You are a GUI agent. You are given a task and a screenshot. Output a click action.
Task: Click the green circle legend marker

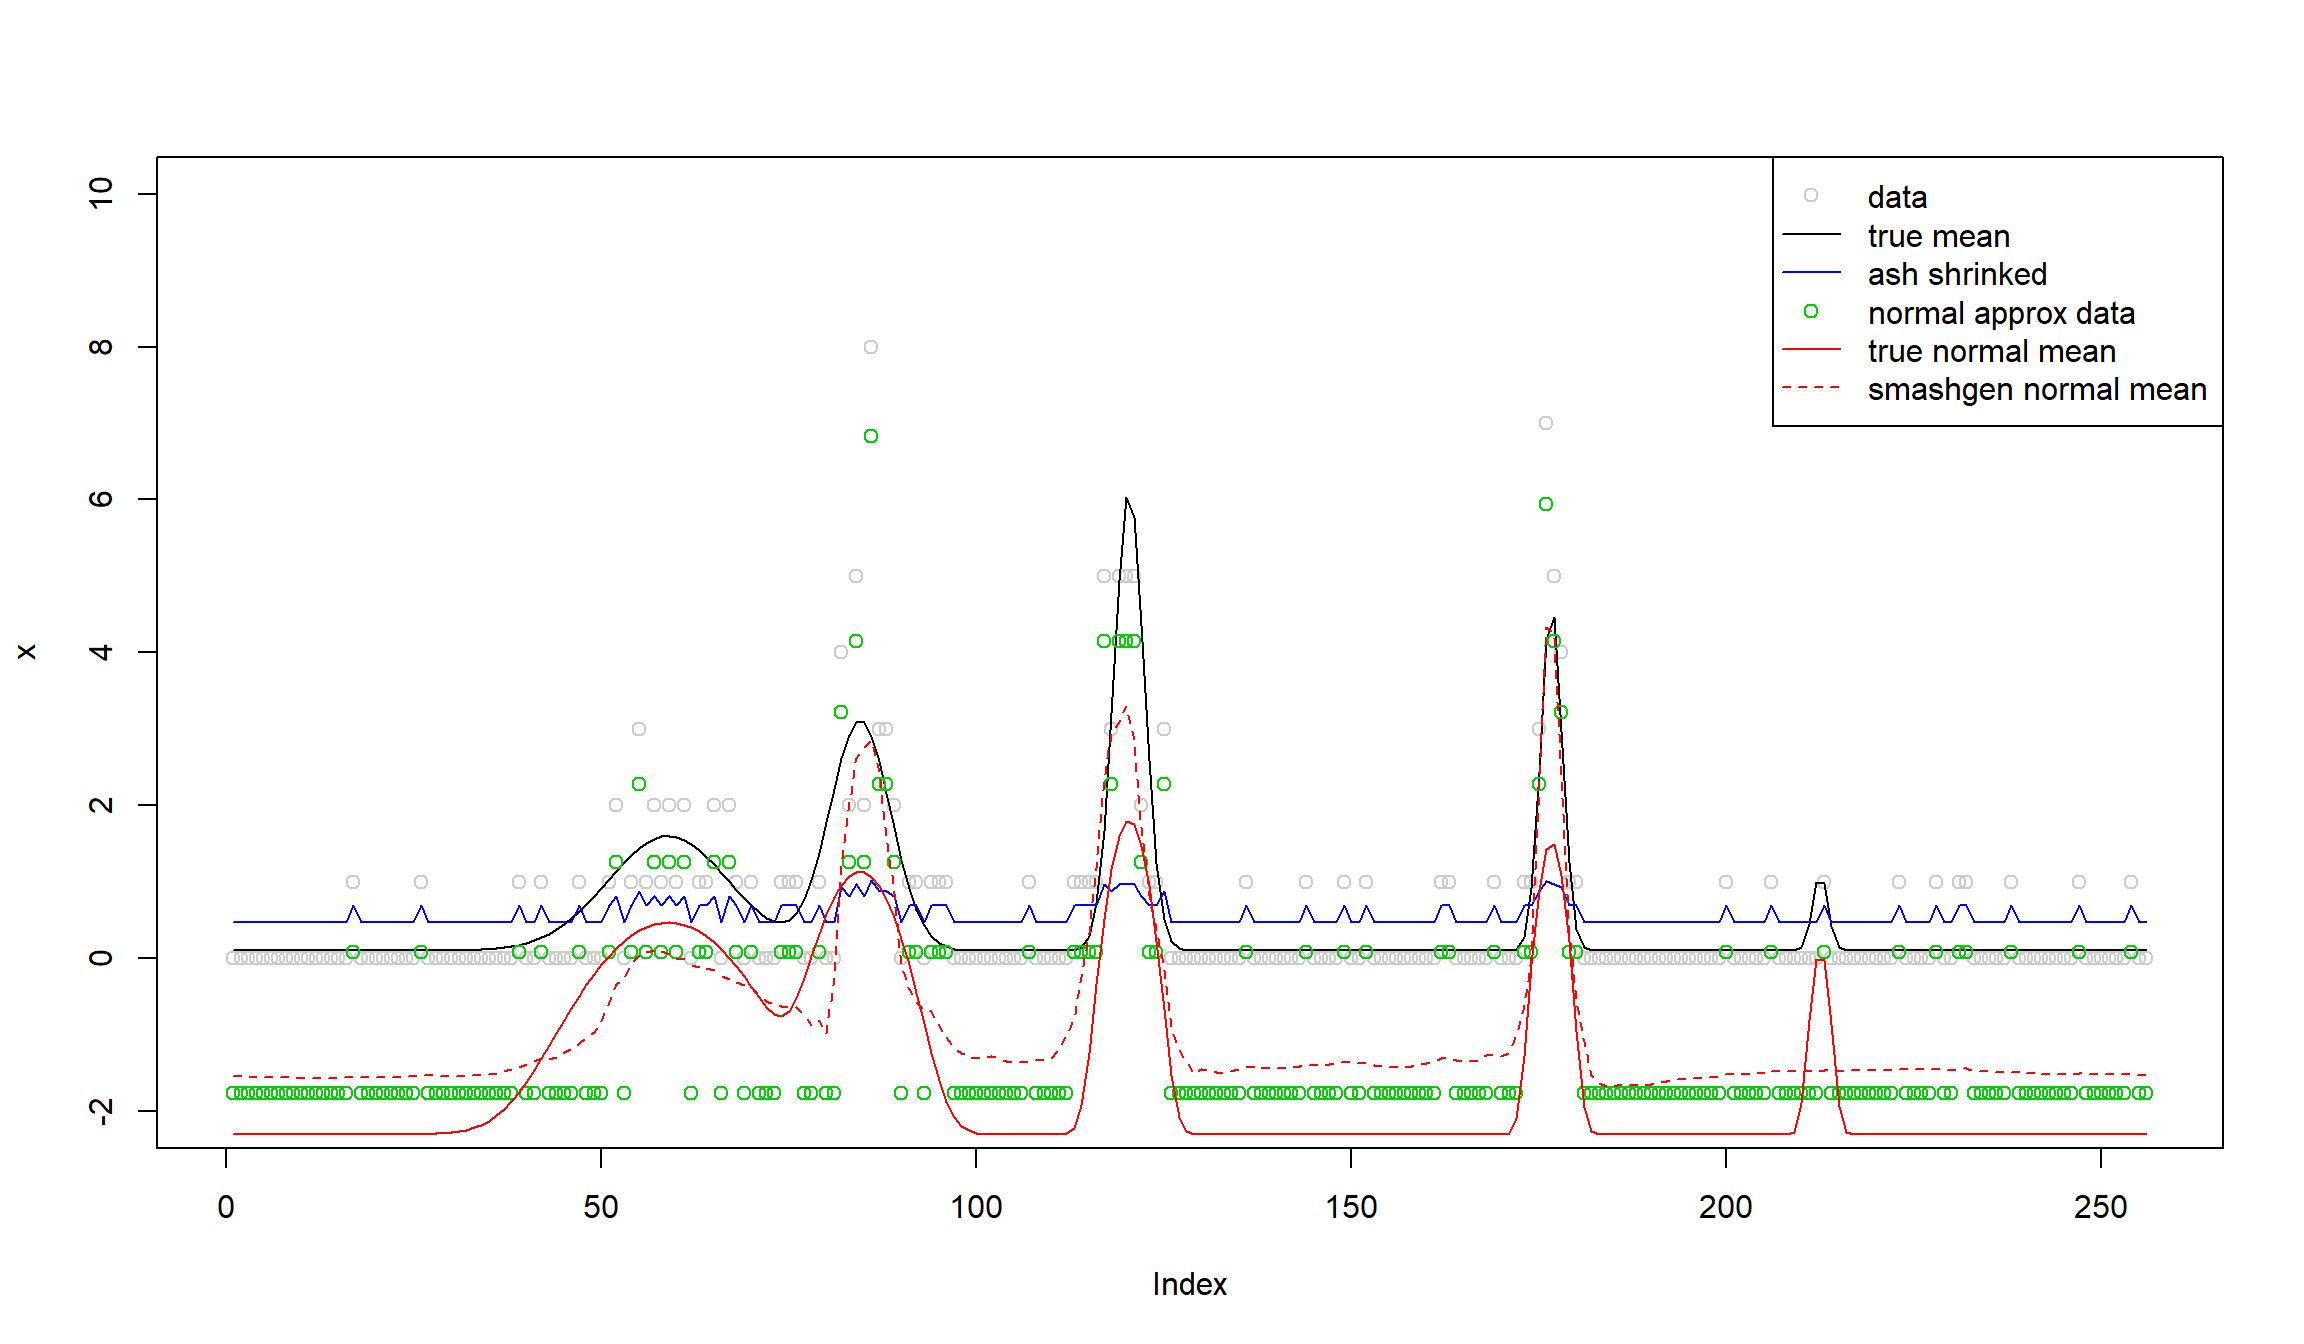(x=1810, y=312)
